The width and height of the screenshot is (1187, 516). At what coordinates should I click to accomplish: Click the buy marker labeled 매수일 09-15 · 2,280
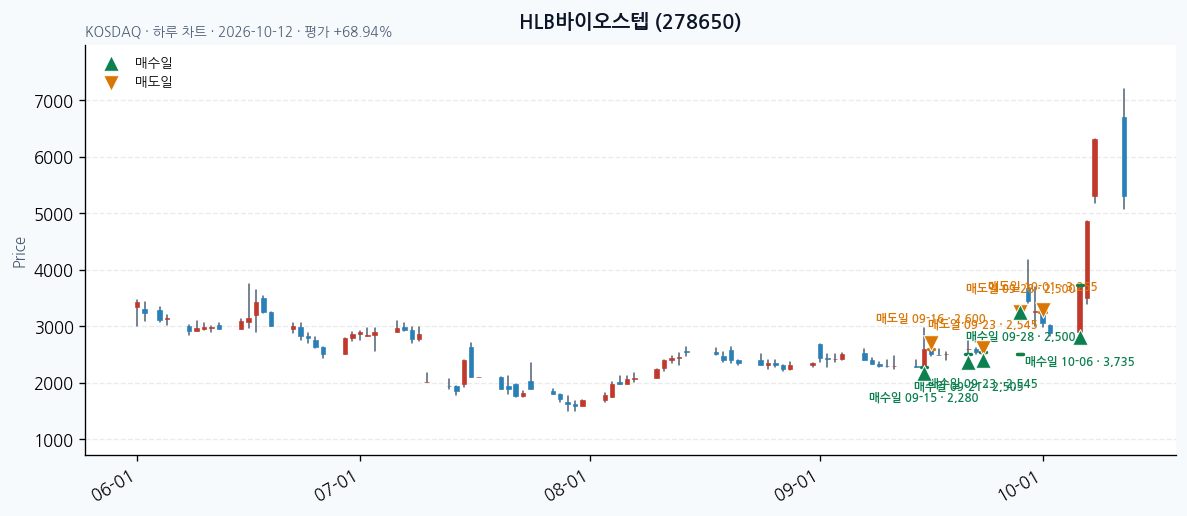point(924,374)
